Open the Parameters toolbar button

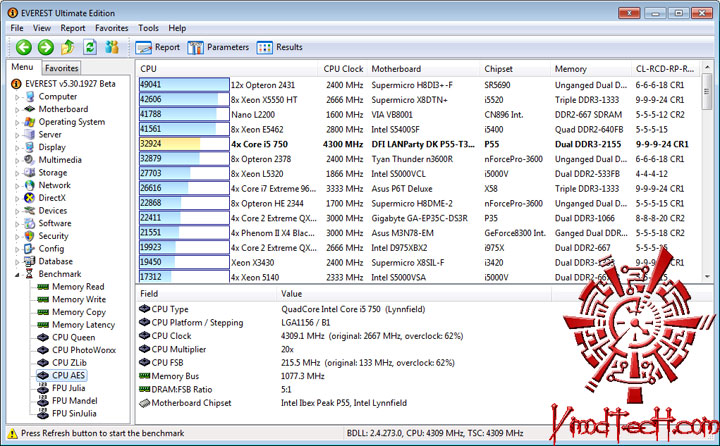pyautogui.click(x=218, y=47)
